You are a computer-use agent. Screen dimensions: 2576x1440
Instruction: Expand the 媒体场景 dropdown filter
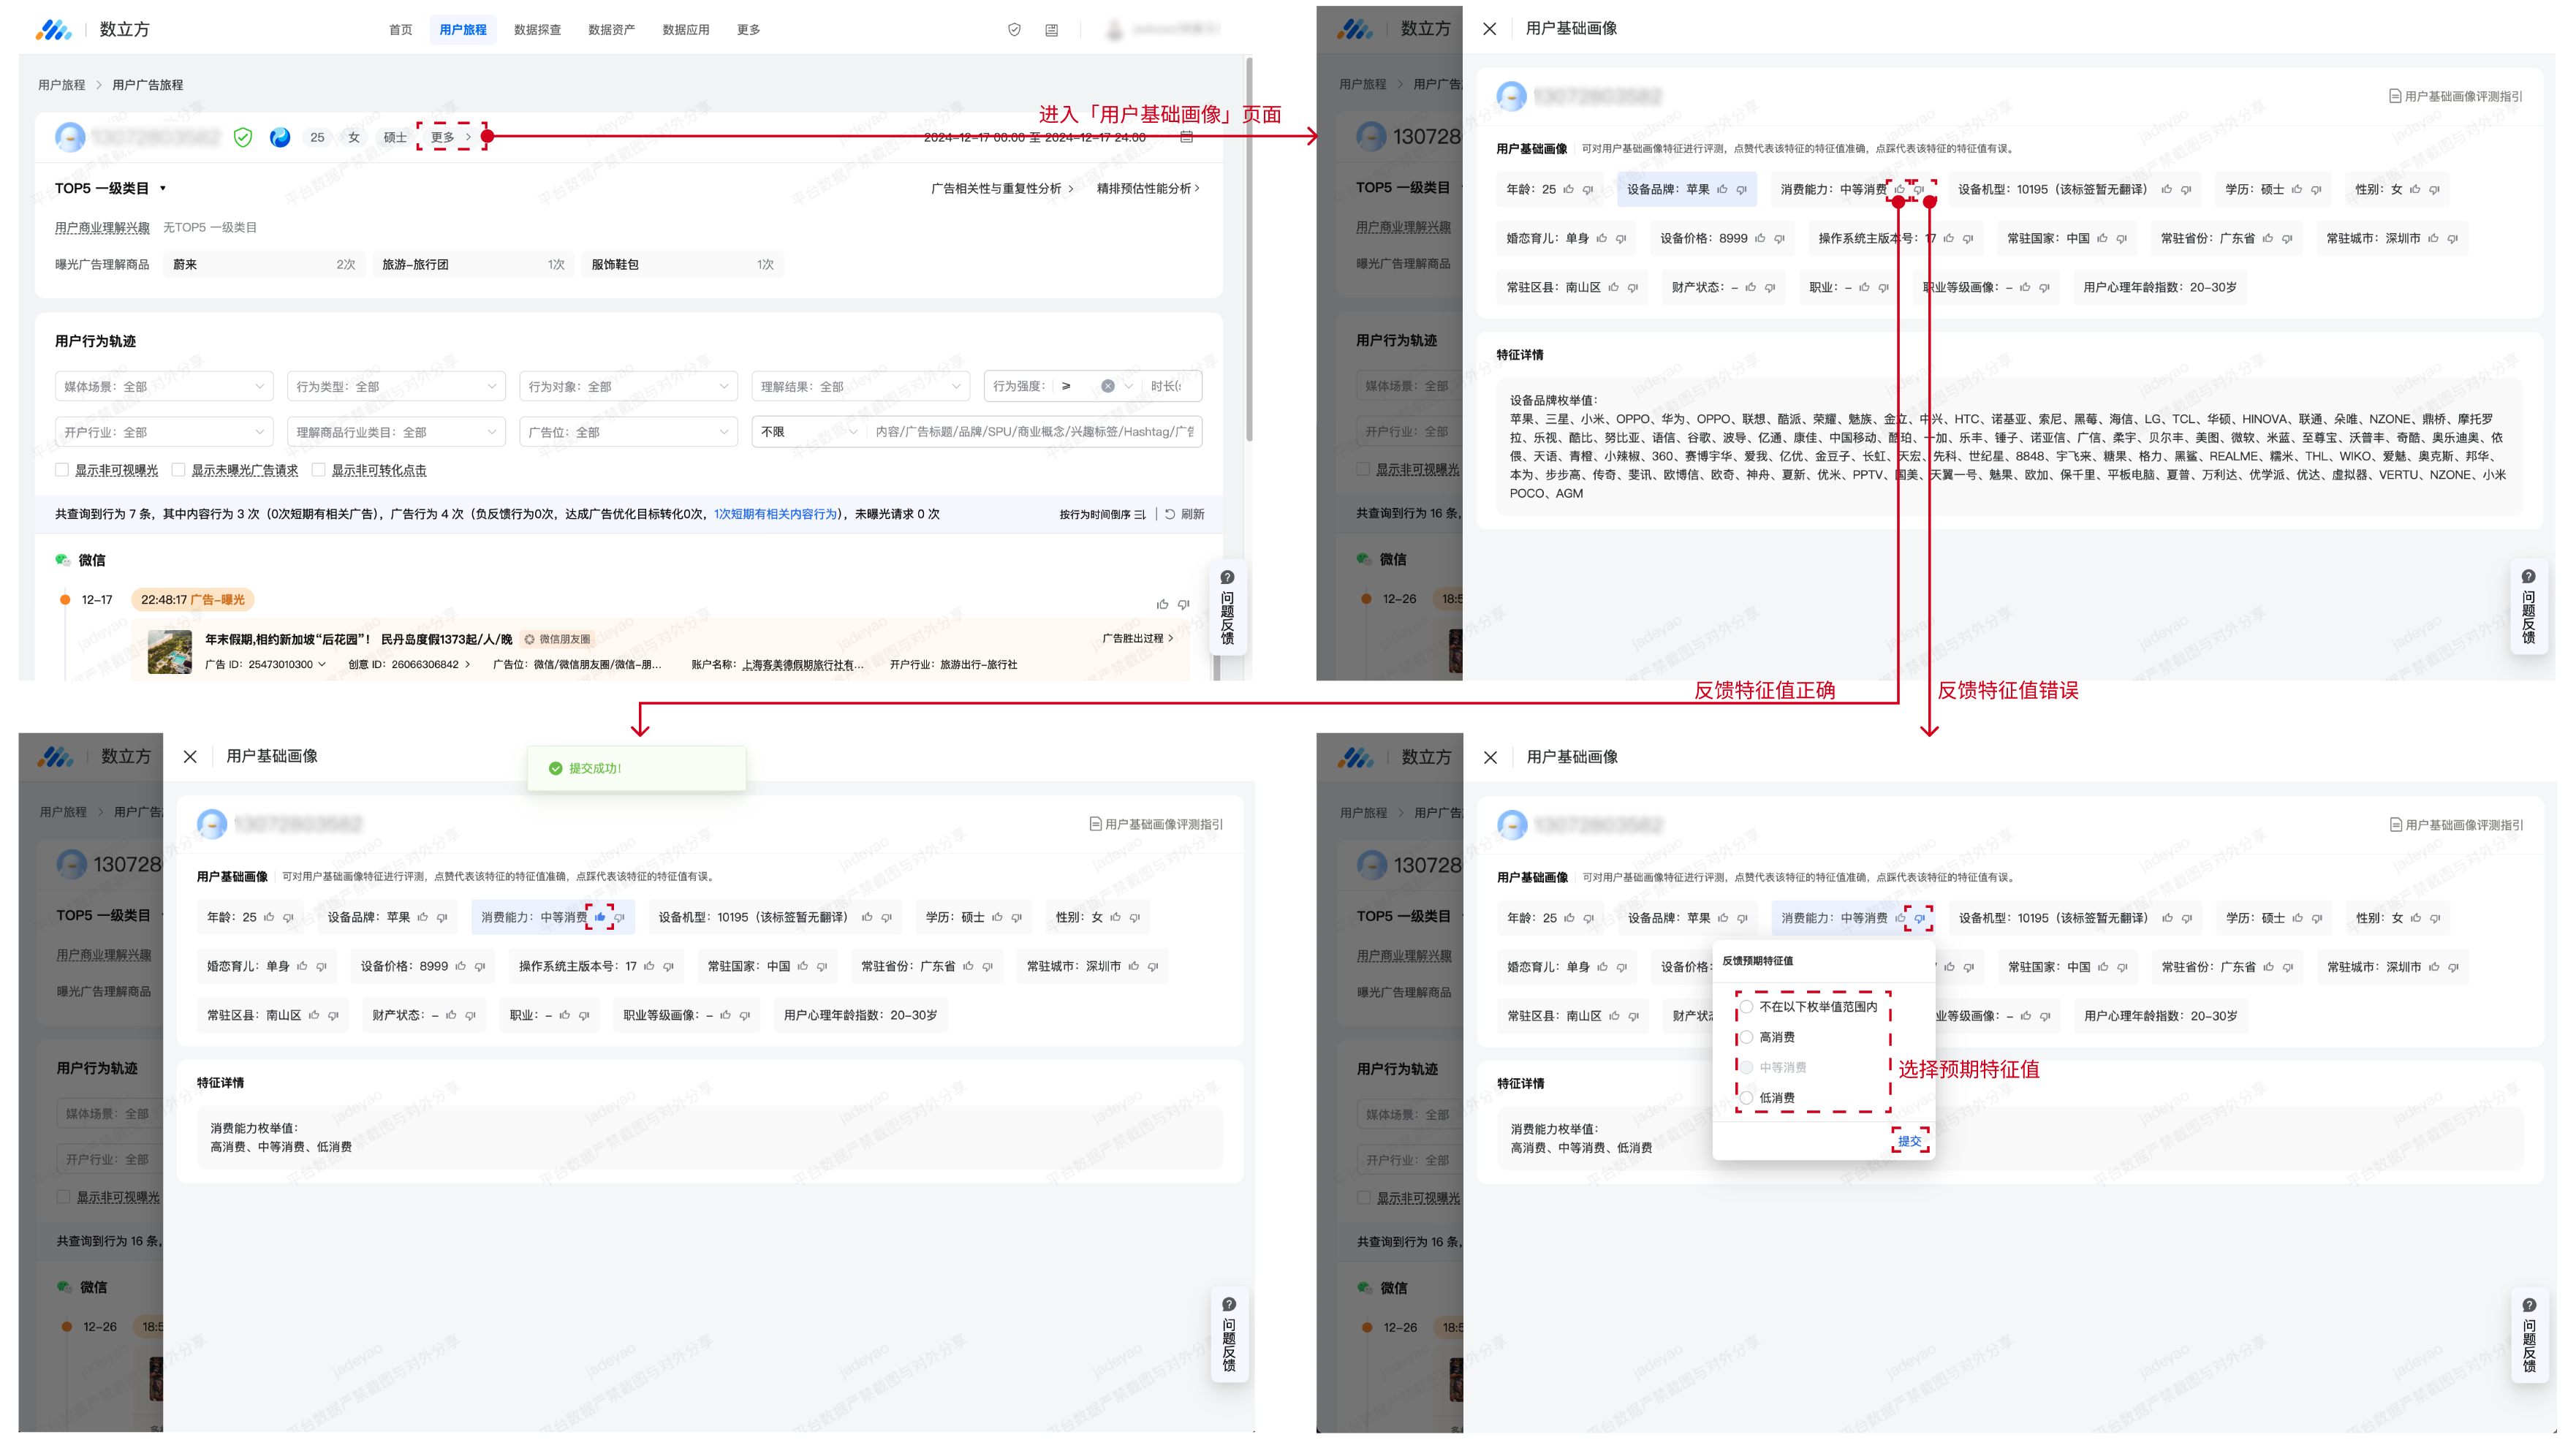tap(164, 386)
